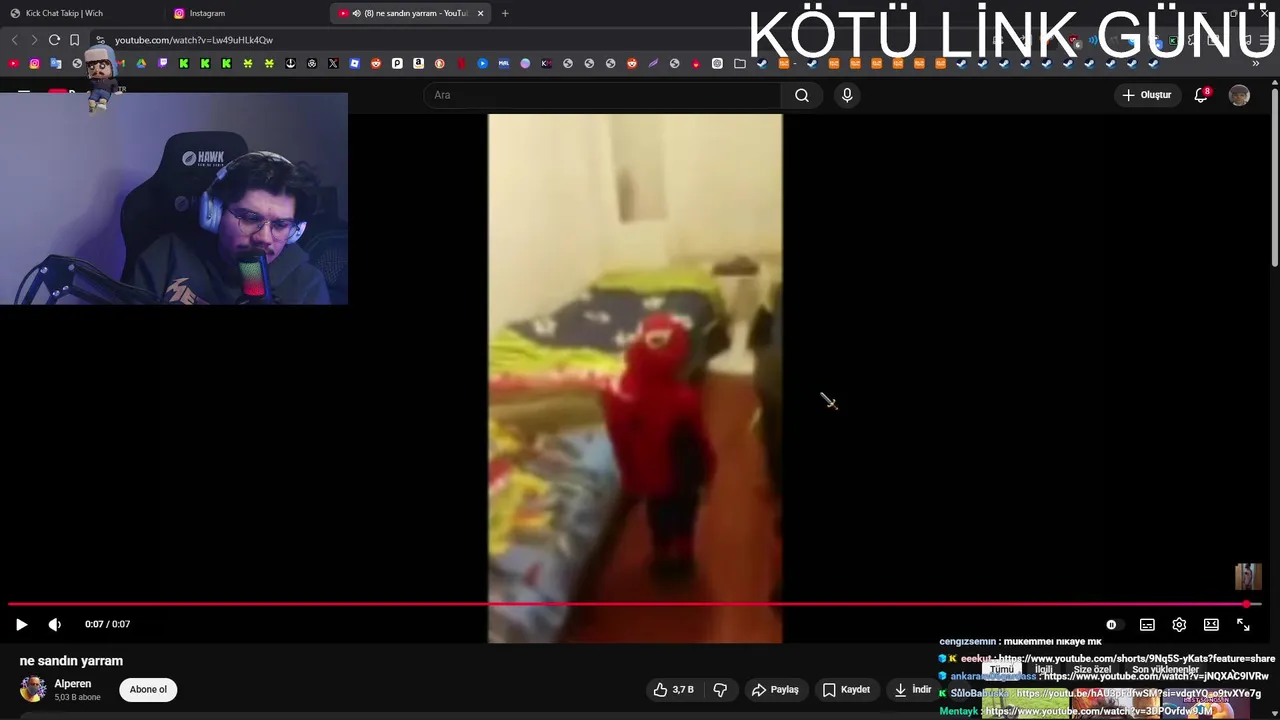This screenshot has height=720, width=1280.
Task: Save the video with Kaydet button
Action: click(846, 689)
